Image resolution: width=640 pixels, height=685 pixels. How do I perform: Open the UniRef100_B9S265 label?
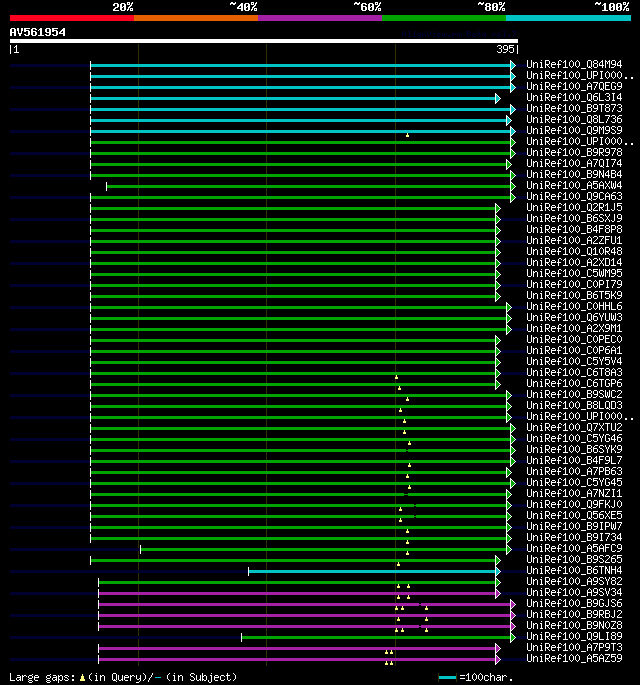coord(574,560)
